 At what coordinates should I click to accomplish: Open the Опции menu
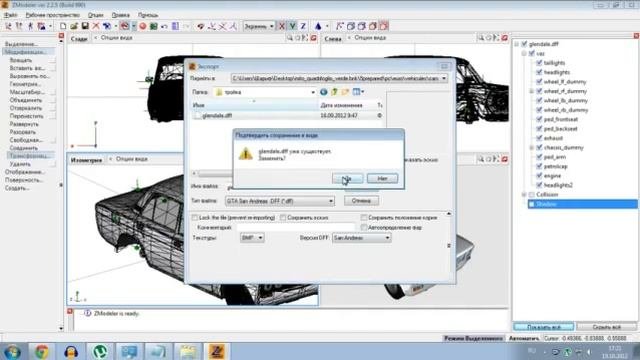pos(96,15)
